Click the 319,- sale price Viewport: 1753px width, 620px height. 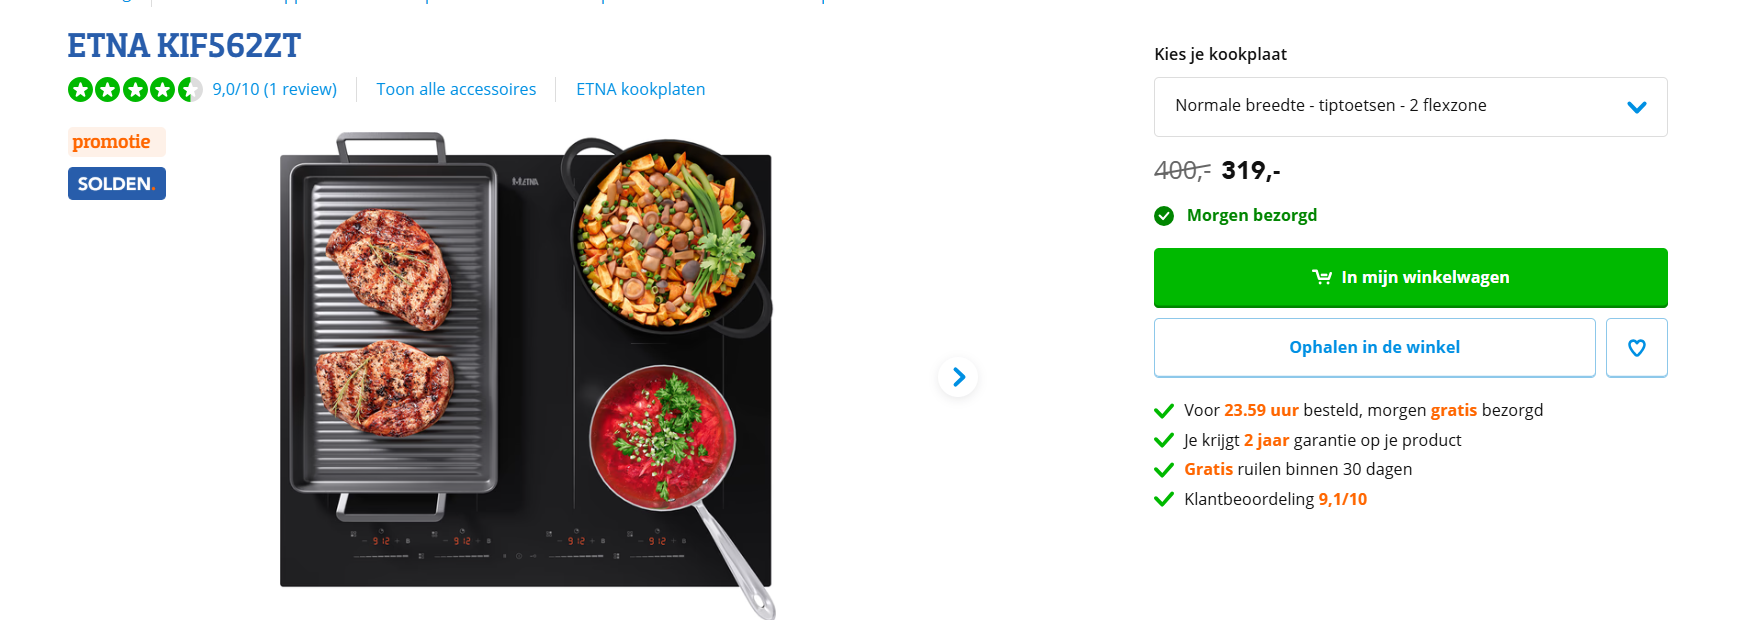1250,171
